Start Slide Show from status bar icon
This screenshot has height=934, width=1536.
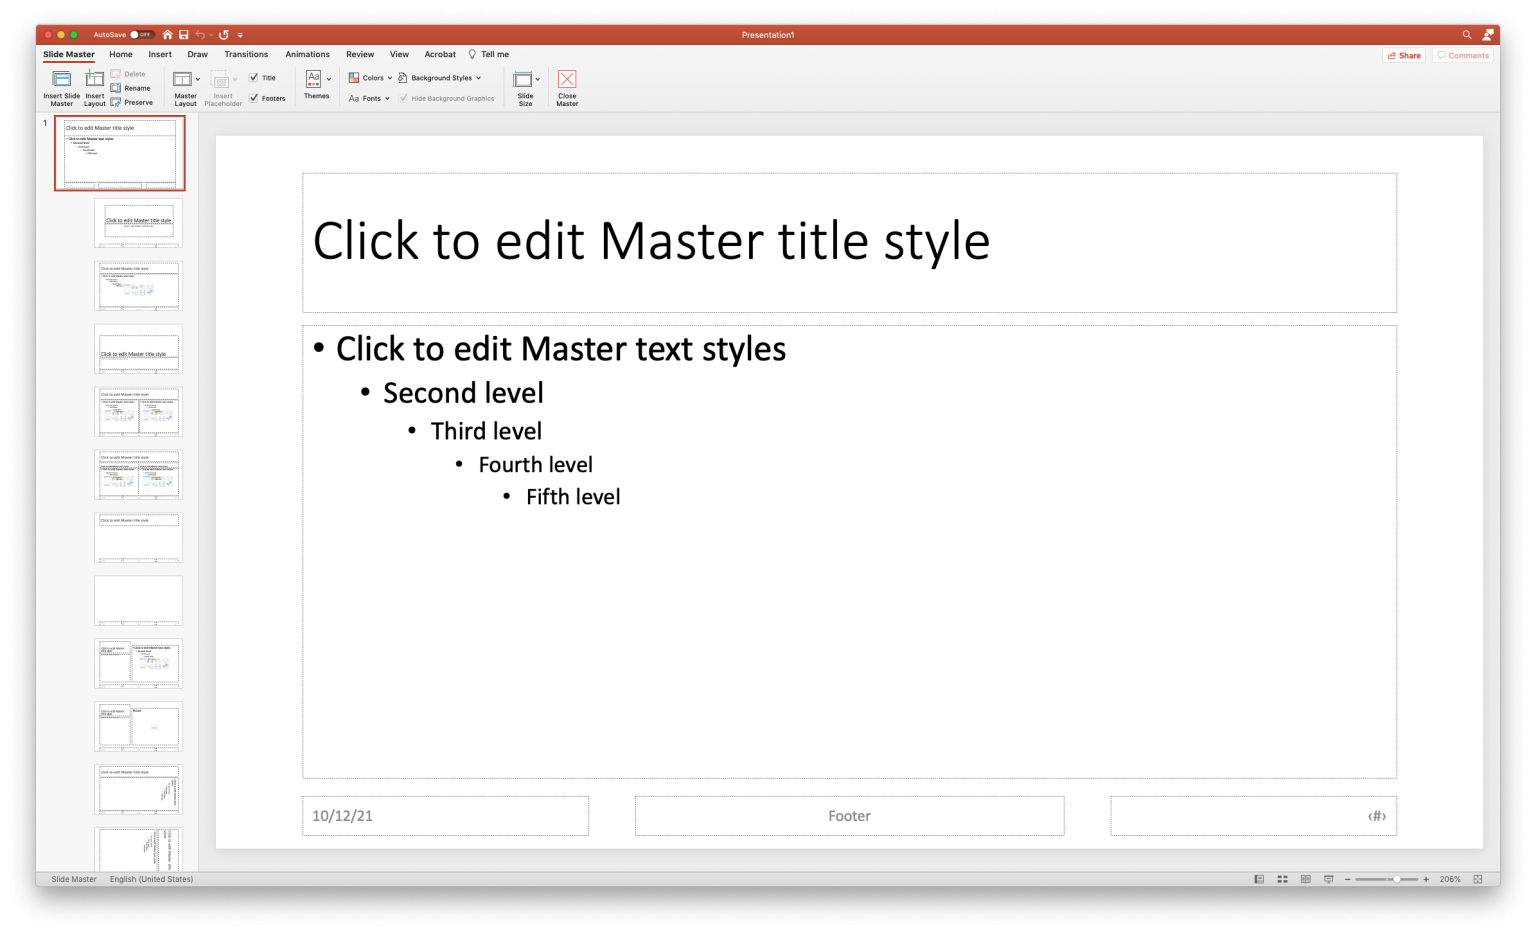pos(1328,879)
